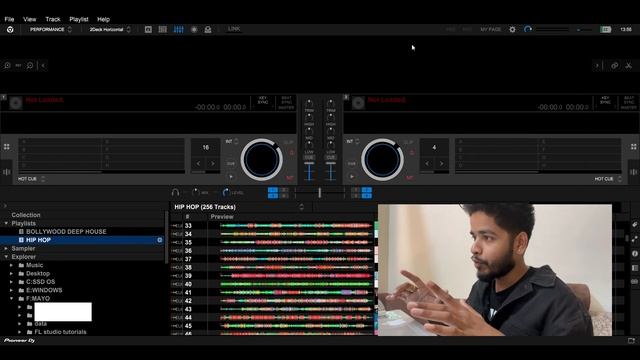Zoom in waveform with right magnifier icon
The height and width of the screenshot is (360, 640).
[x=30, y=65]
